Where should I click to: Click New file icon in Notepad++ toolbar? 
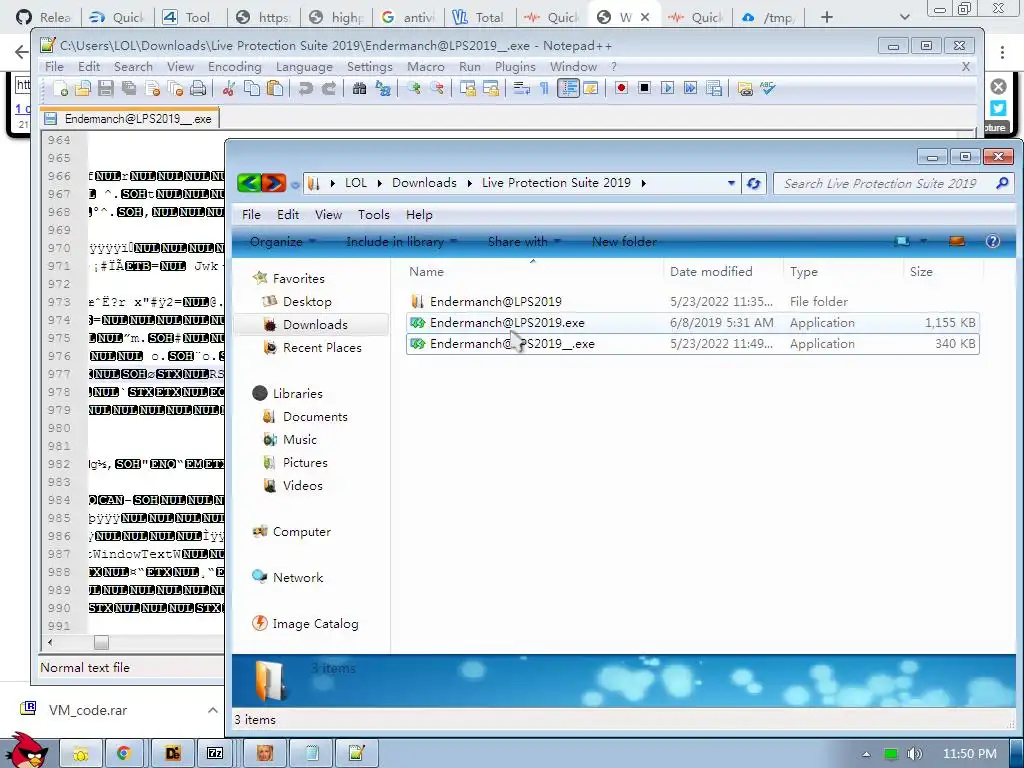pyautogui.click(x=61, y=89)
